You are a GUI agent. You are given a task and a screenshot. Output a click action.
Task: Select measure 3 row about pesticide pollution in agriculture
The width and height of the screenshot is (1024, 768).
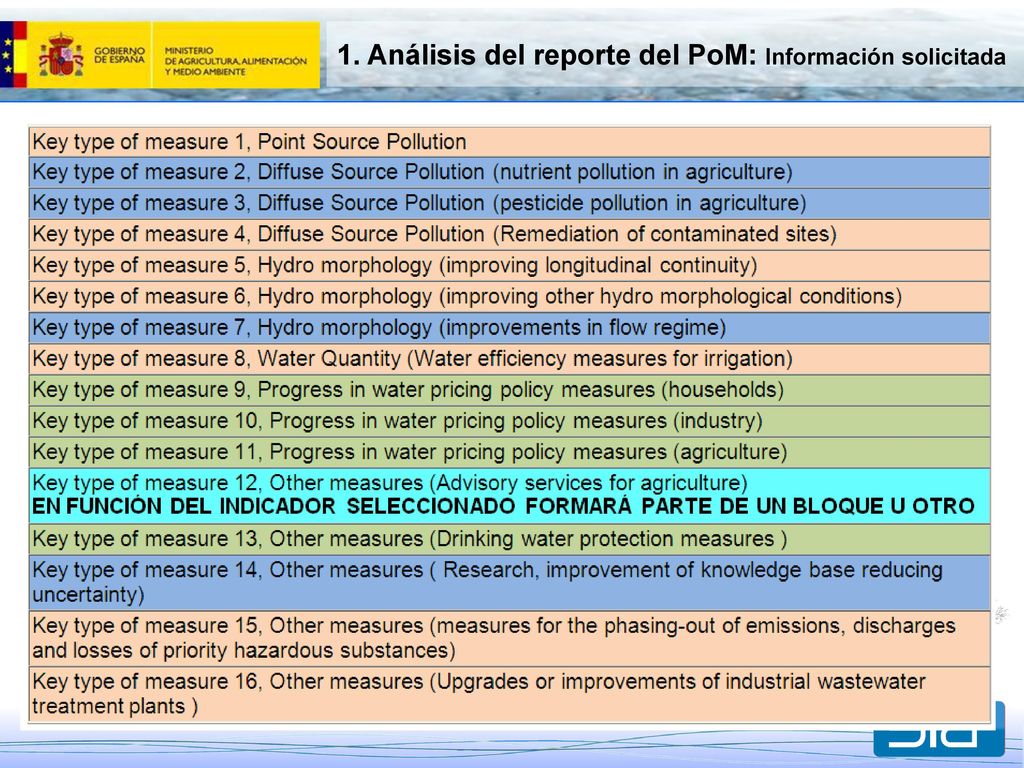[x=509, y=203]
